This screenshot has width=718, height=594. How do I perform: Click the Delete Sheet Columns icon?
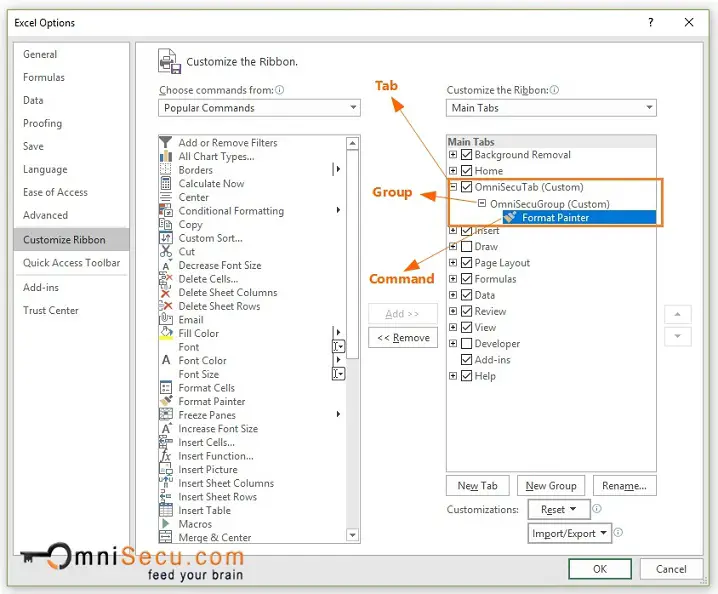[x=165, y=293]
